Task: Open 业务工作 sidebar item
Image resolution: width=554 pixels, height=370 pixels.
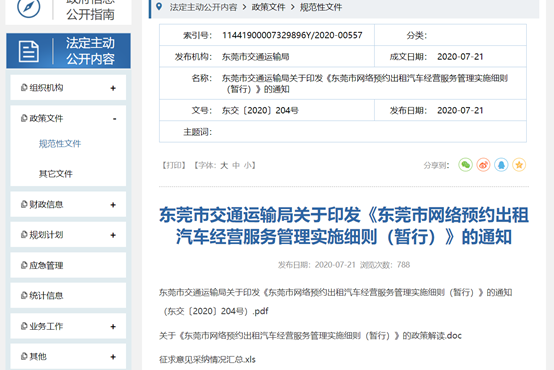Action: point(68,327)
